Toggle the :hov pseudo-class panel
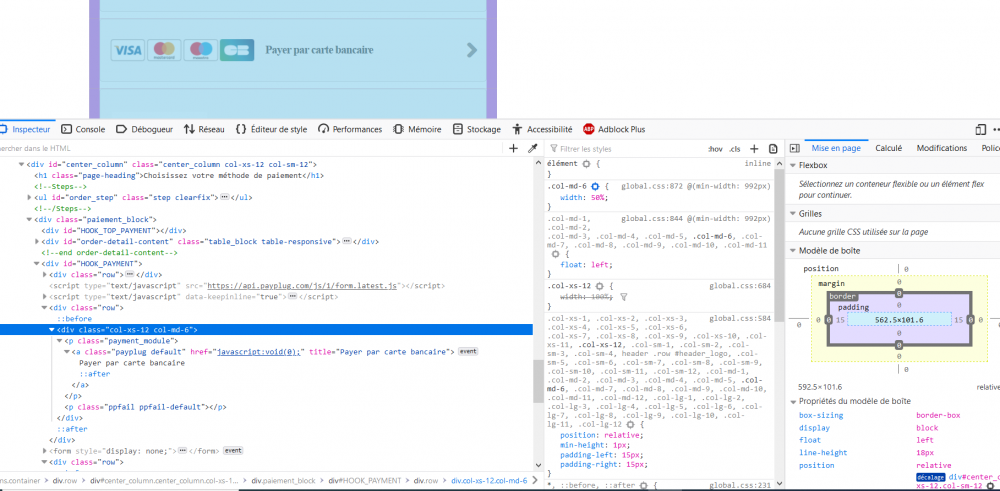The width and height of the screenshot is (1000, 491). click(715, 149)
